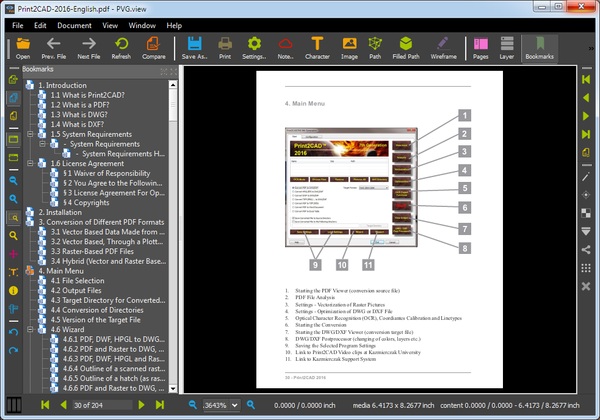Add a Note using the toolbar
600x420 pixels.
point(285,46)
